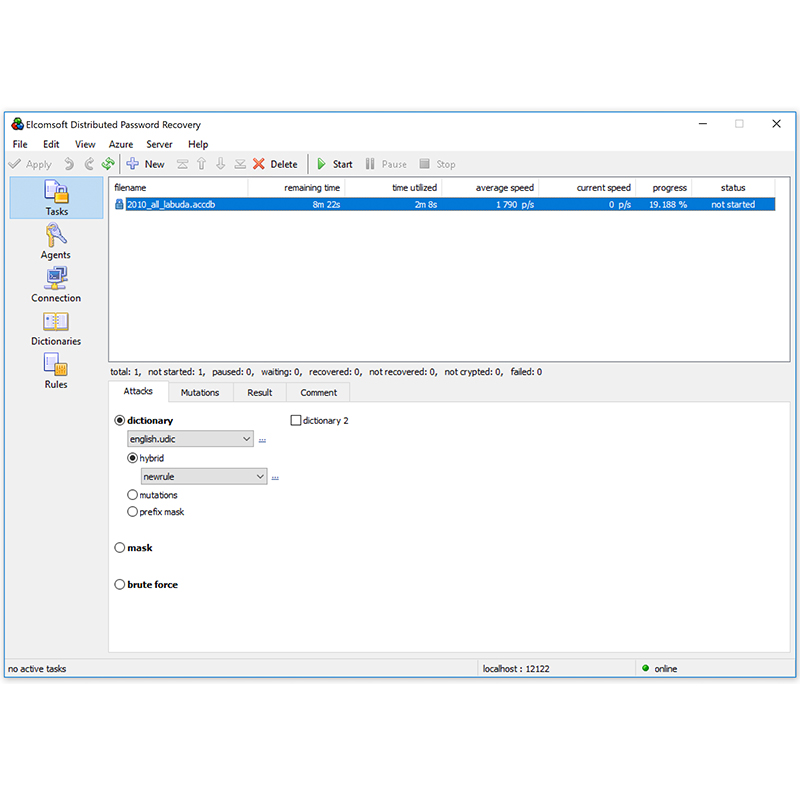
Task: Browse rules via ellipsis next to newrule
Action: pyautogui.click(x=275, y=478)
